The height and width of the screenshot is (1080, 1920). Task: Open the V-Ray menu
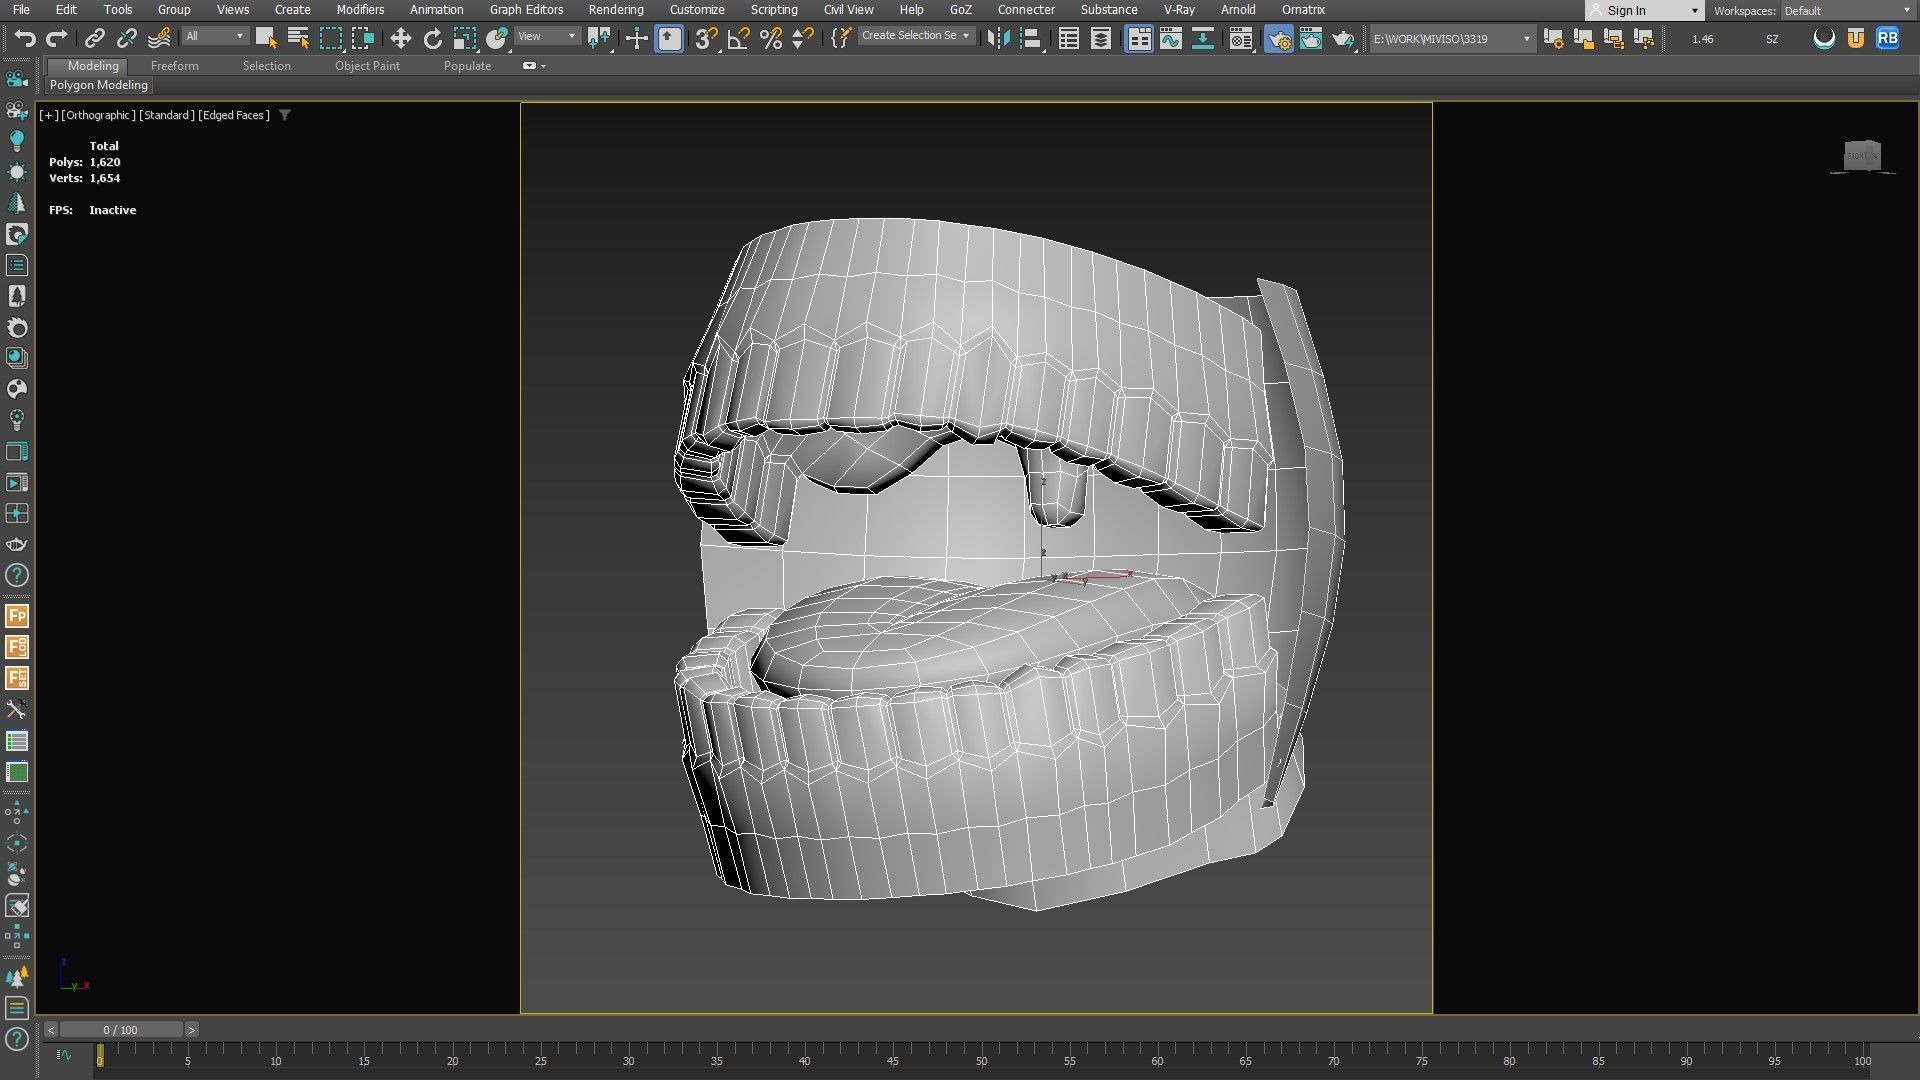point(1179,10)
